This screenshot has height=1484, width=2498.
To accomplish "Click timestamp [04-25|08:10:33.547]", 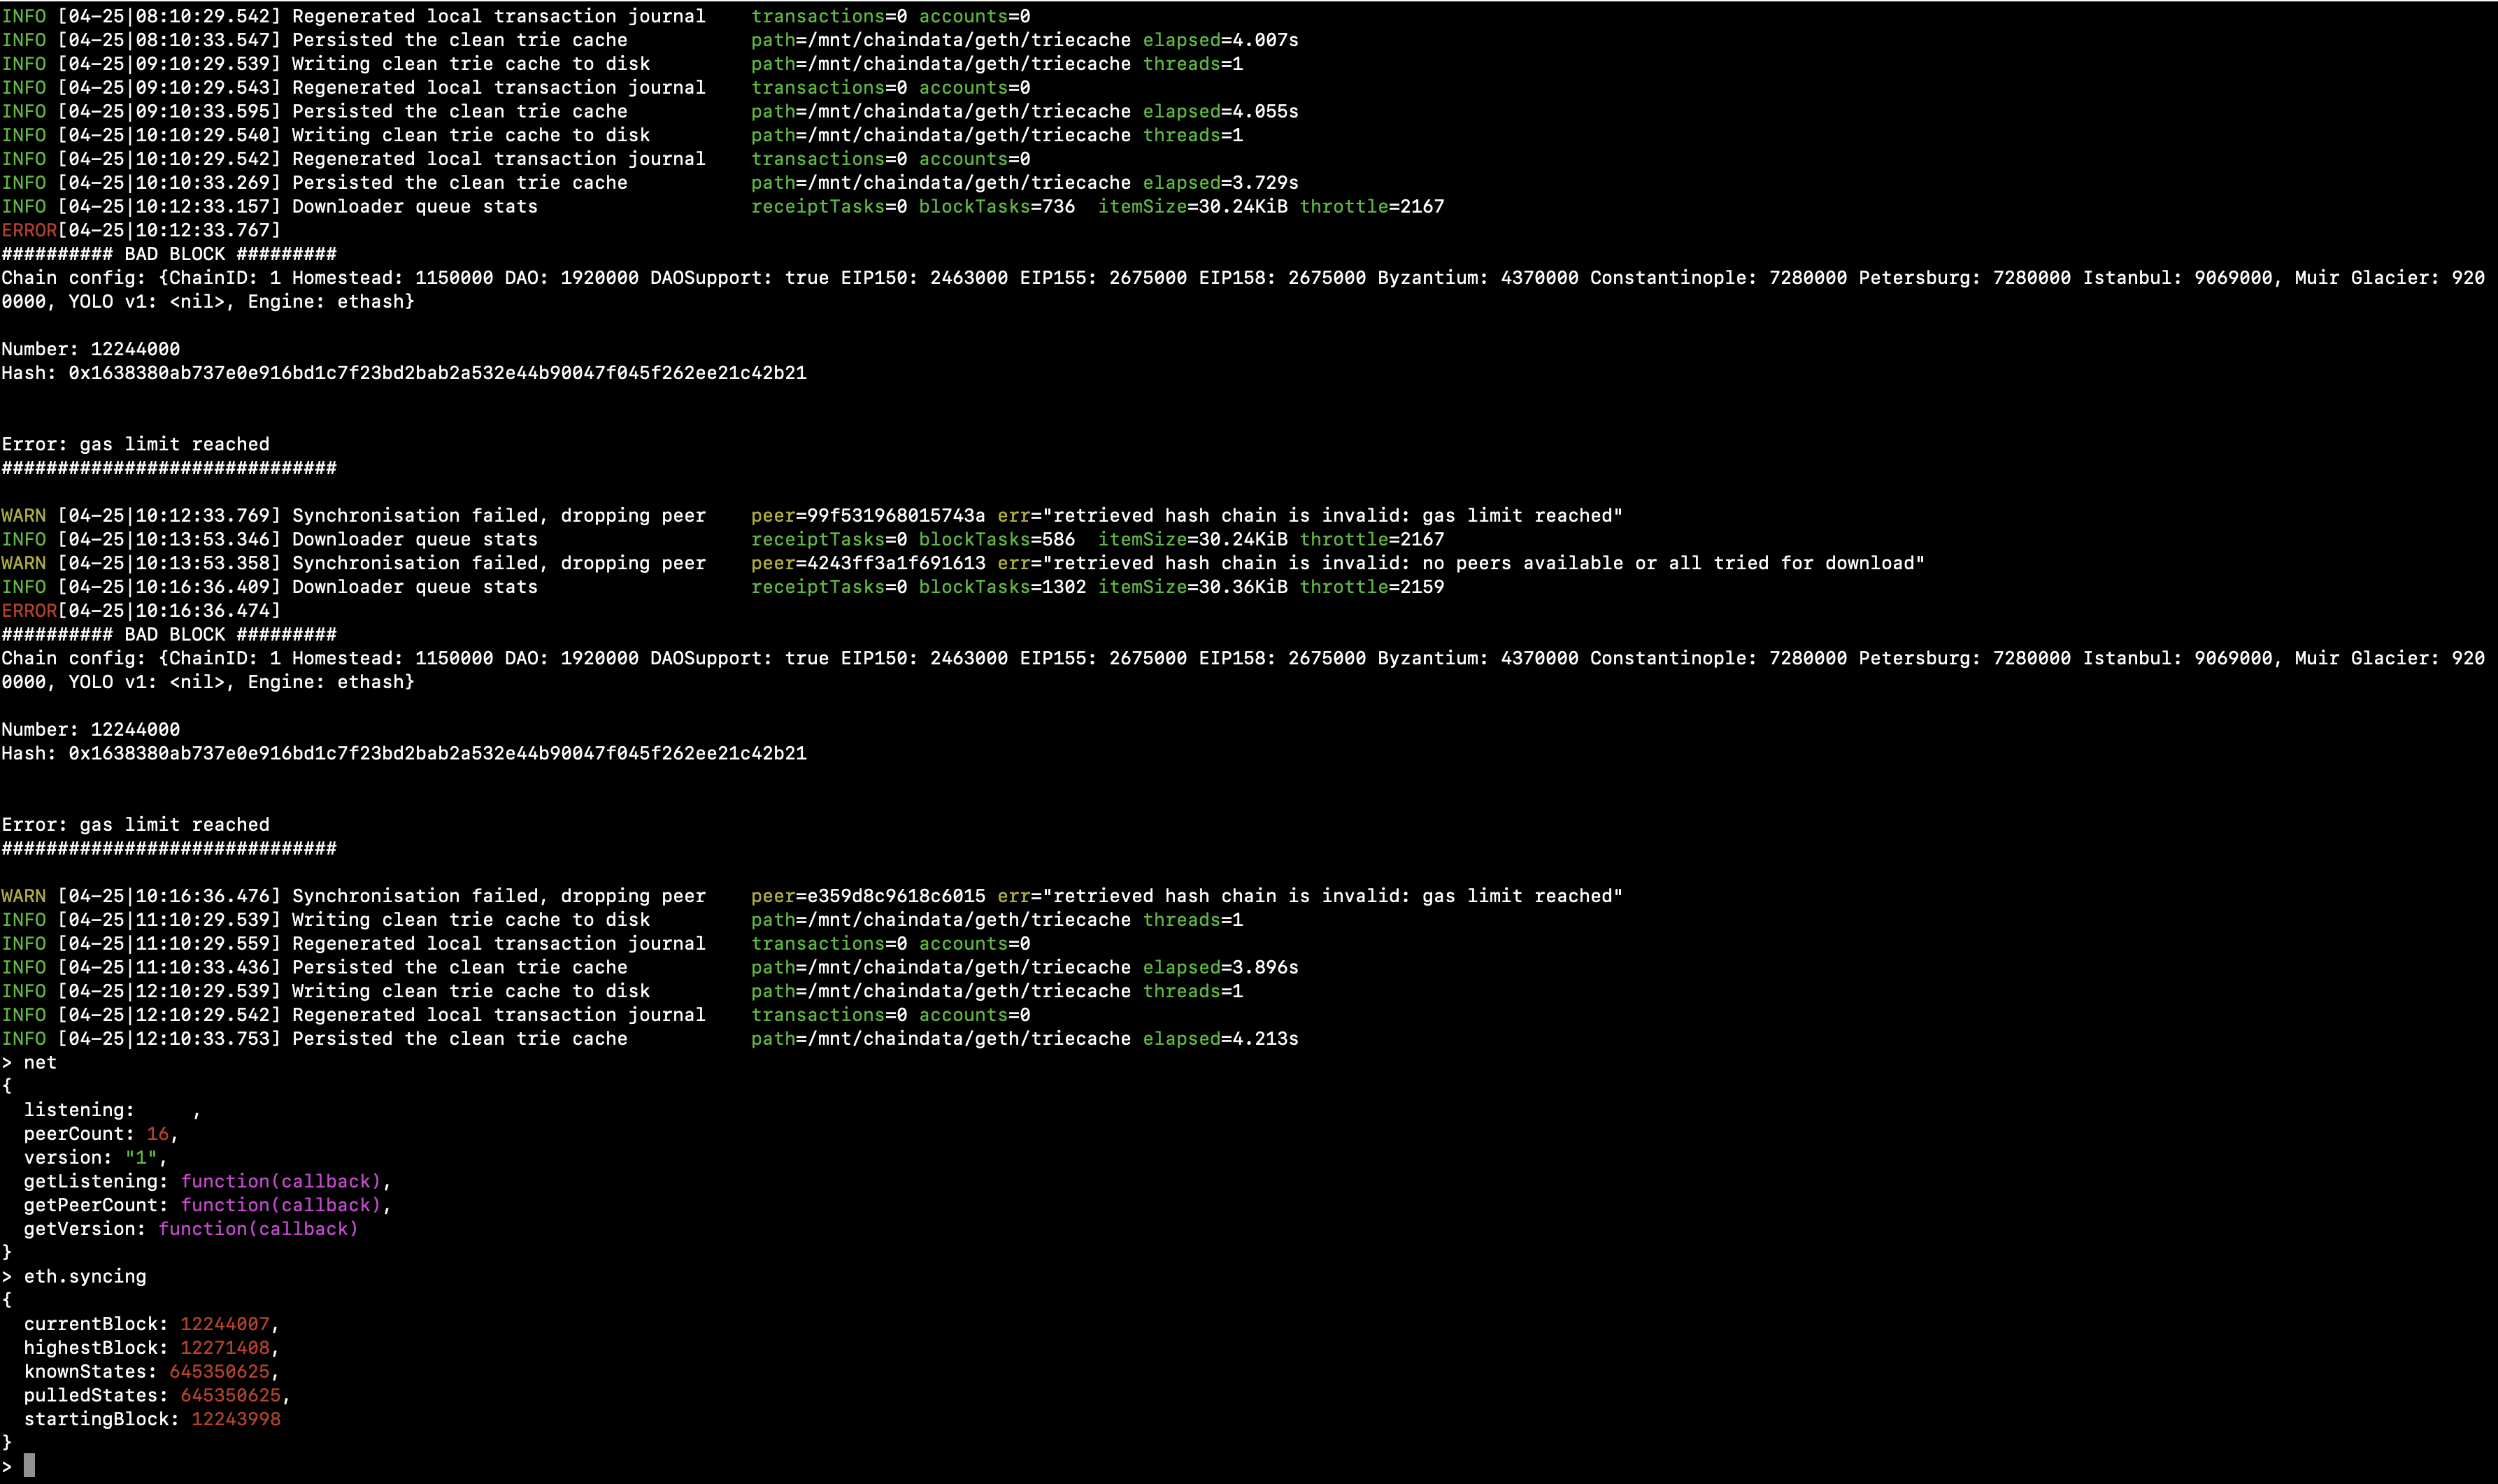I will 169,40.
